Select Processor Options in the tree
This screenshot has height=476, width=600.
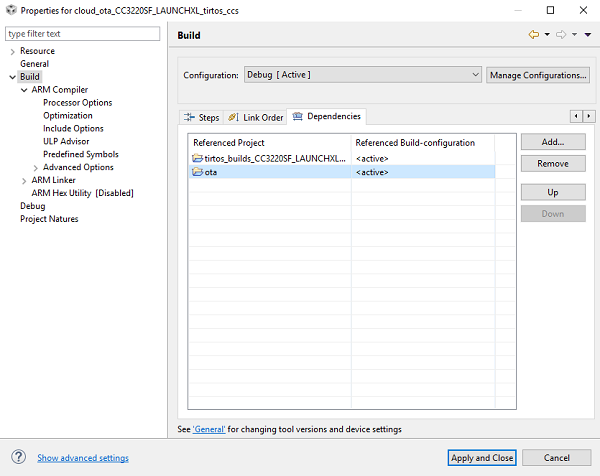[77, 102]
